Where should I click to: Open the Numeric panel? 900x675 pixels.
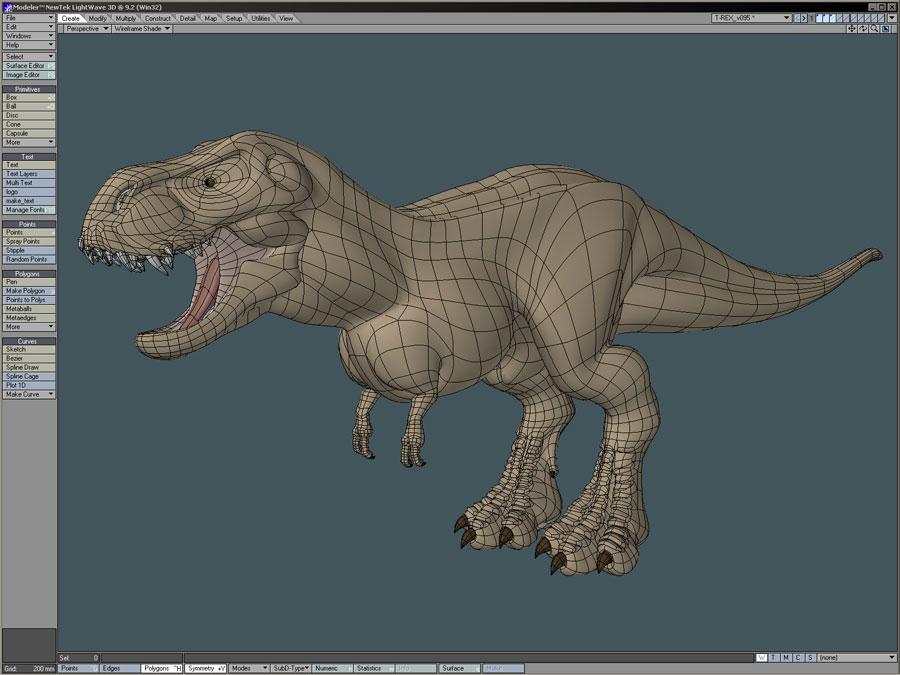tap(332, 669)
